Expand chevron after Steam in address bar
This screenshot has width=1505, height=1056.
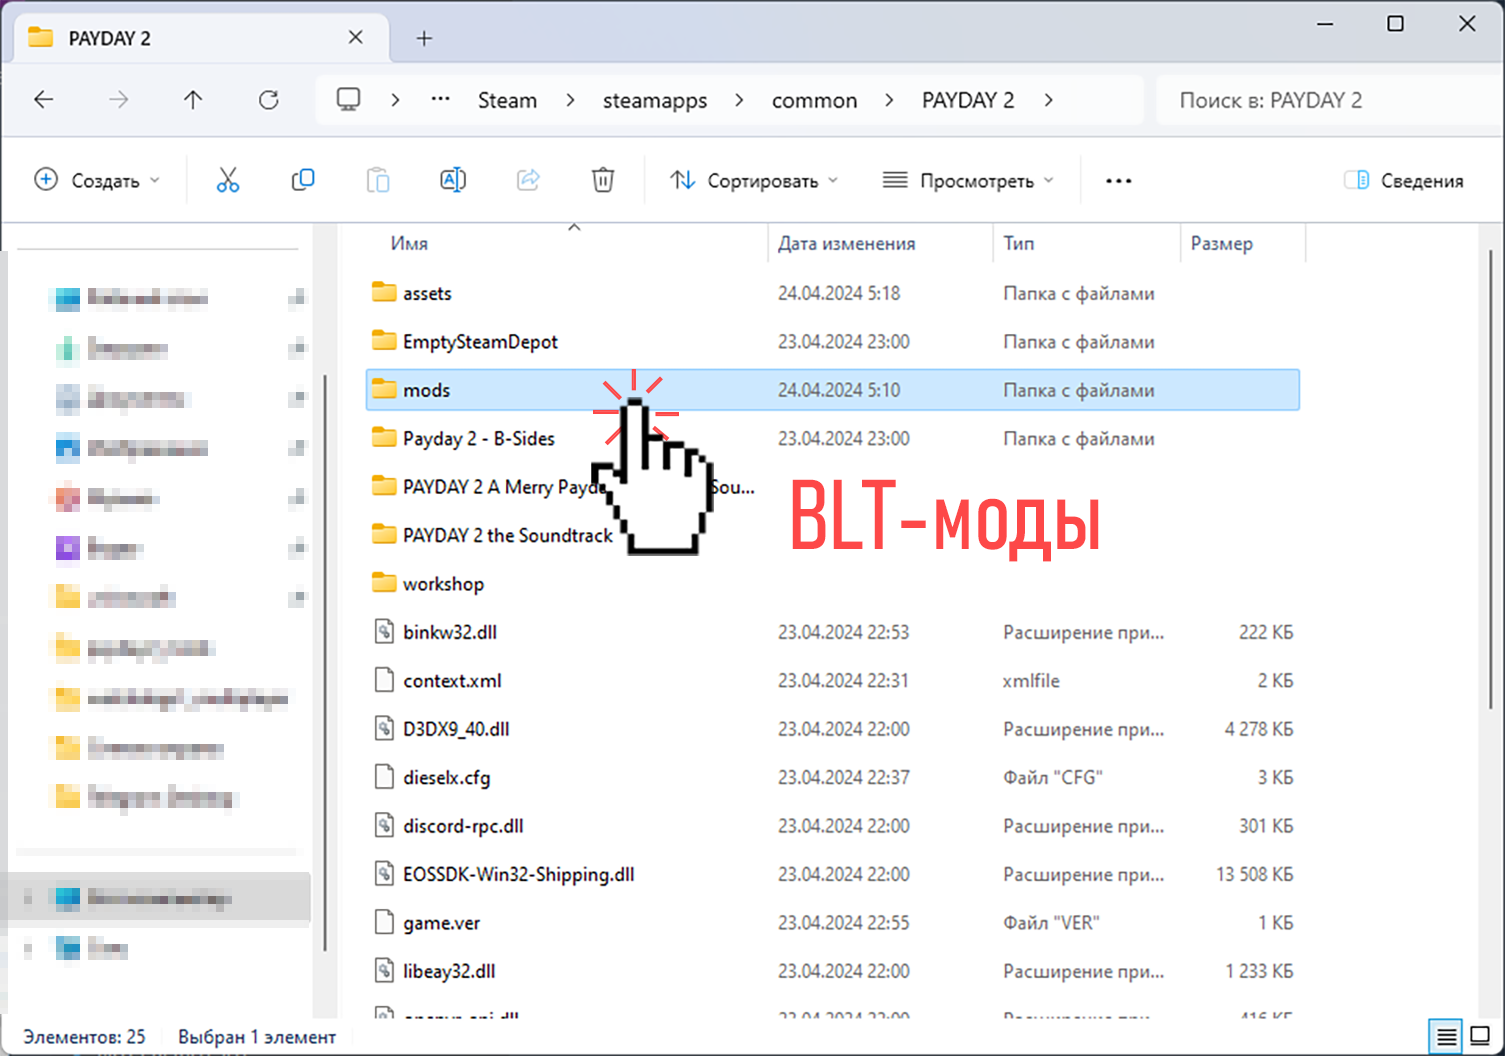pos(570,100)
